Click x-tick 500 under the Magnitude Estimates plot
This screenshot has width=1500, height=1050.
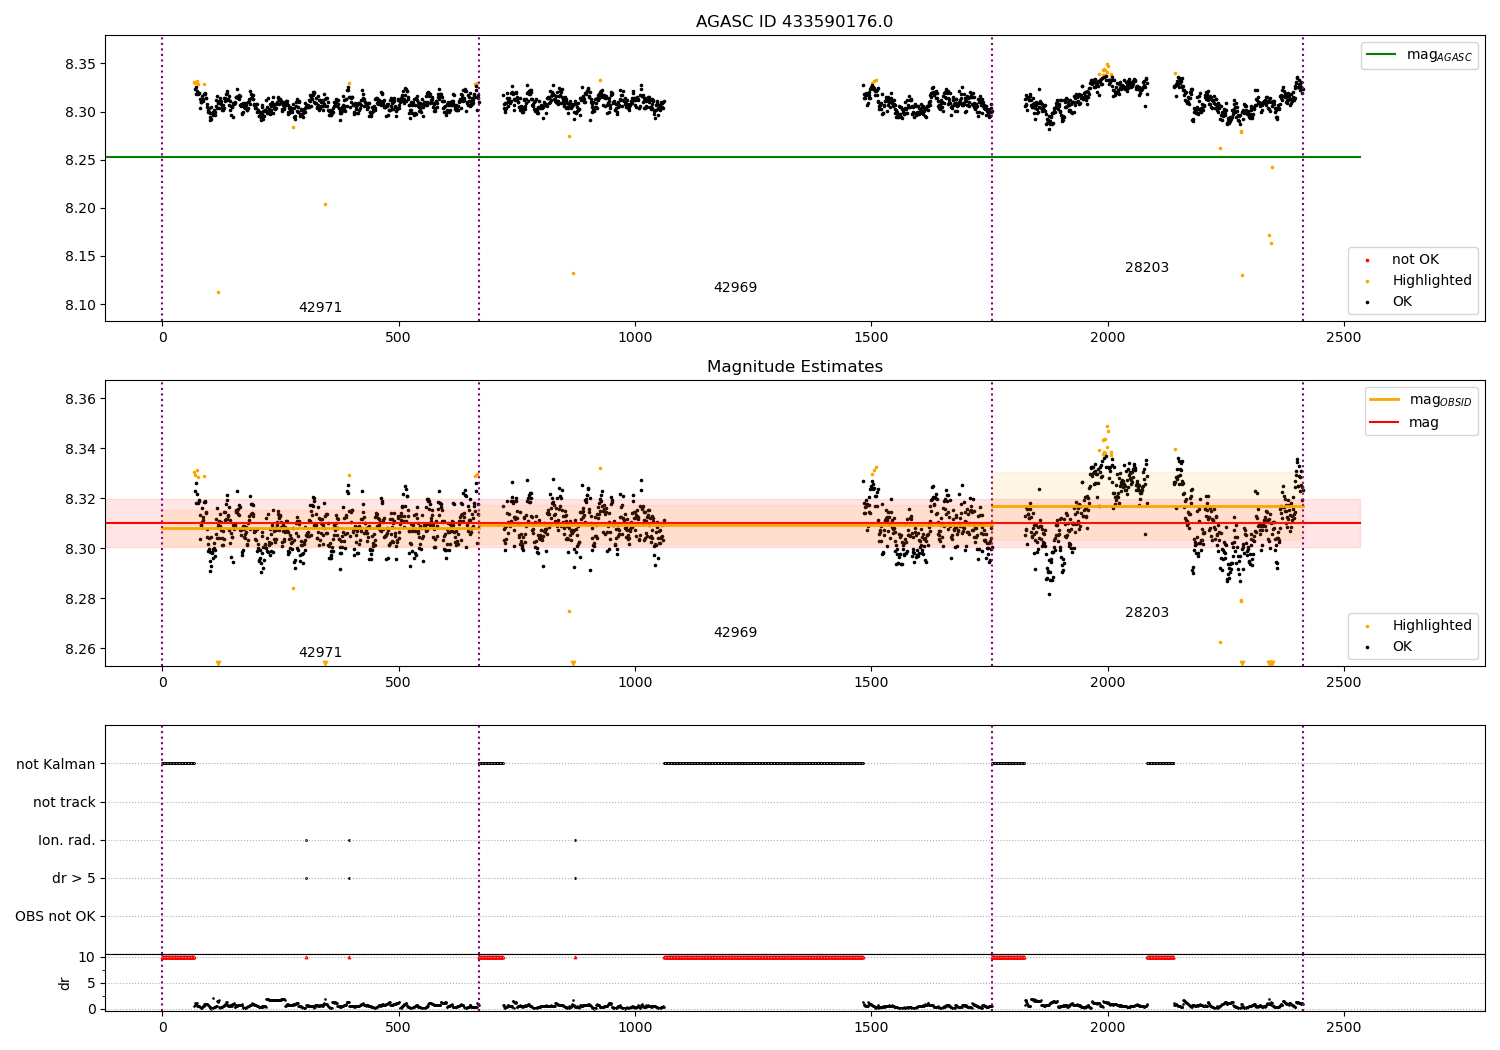coord(398,682)
